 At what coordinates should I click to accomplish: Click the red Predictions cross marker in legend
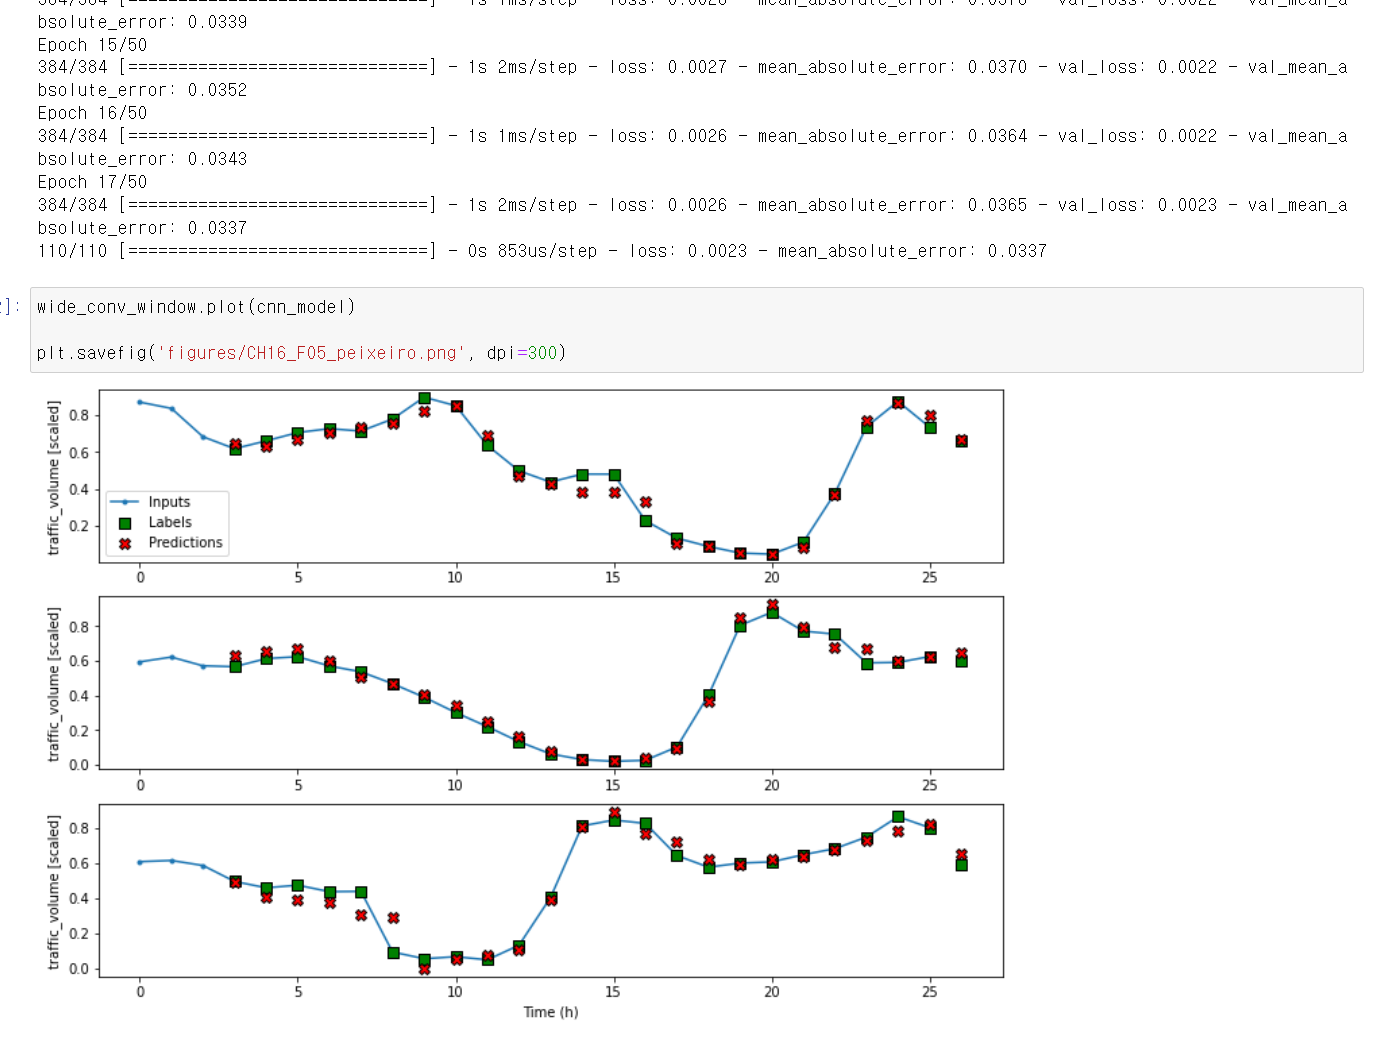tap(125, 544)
